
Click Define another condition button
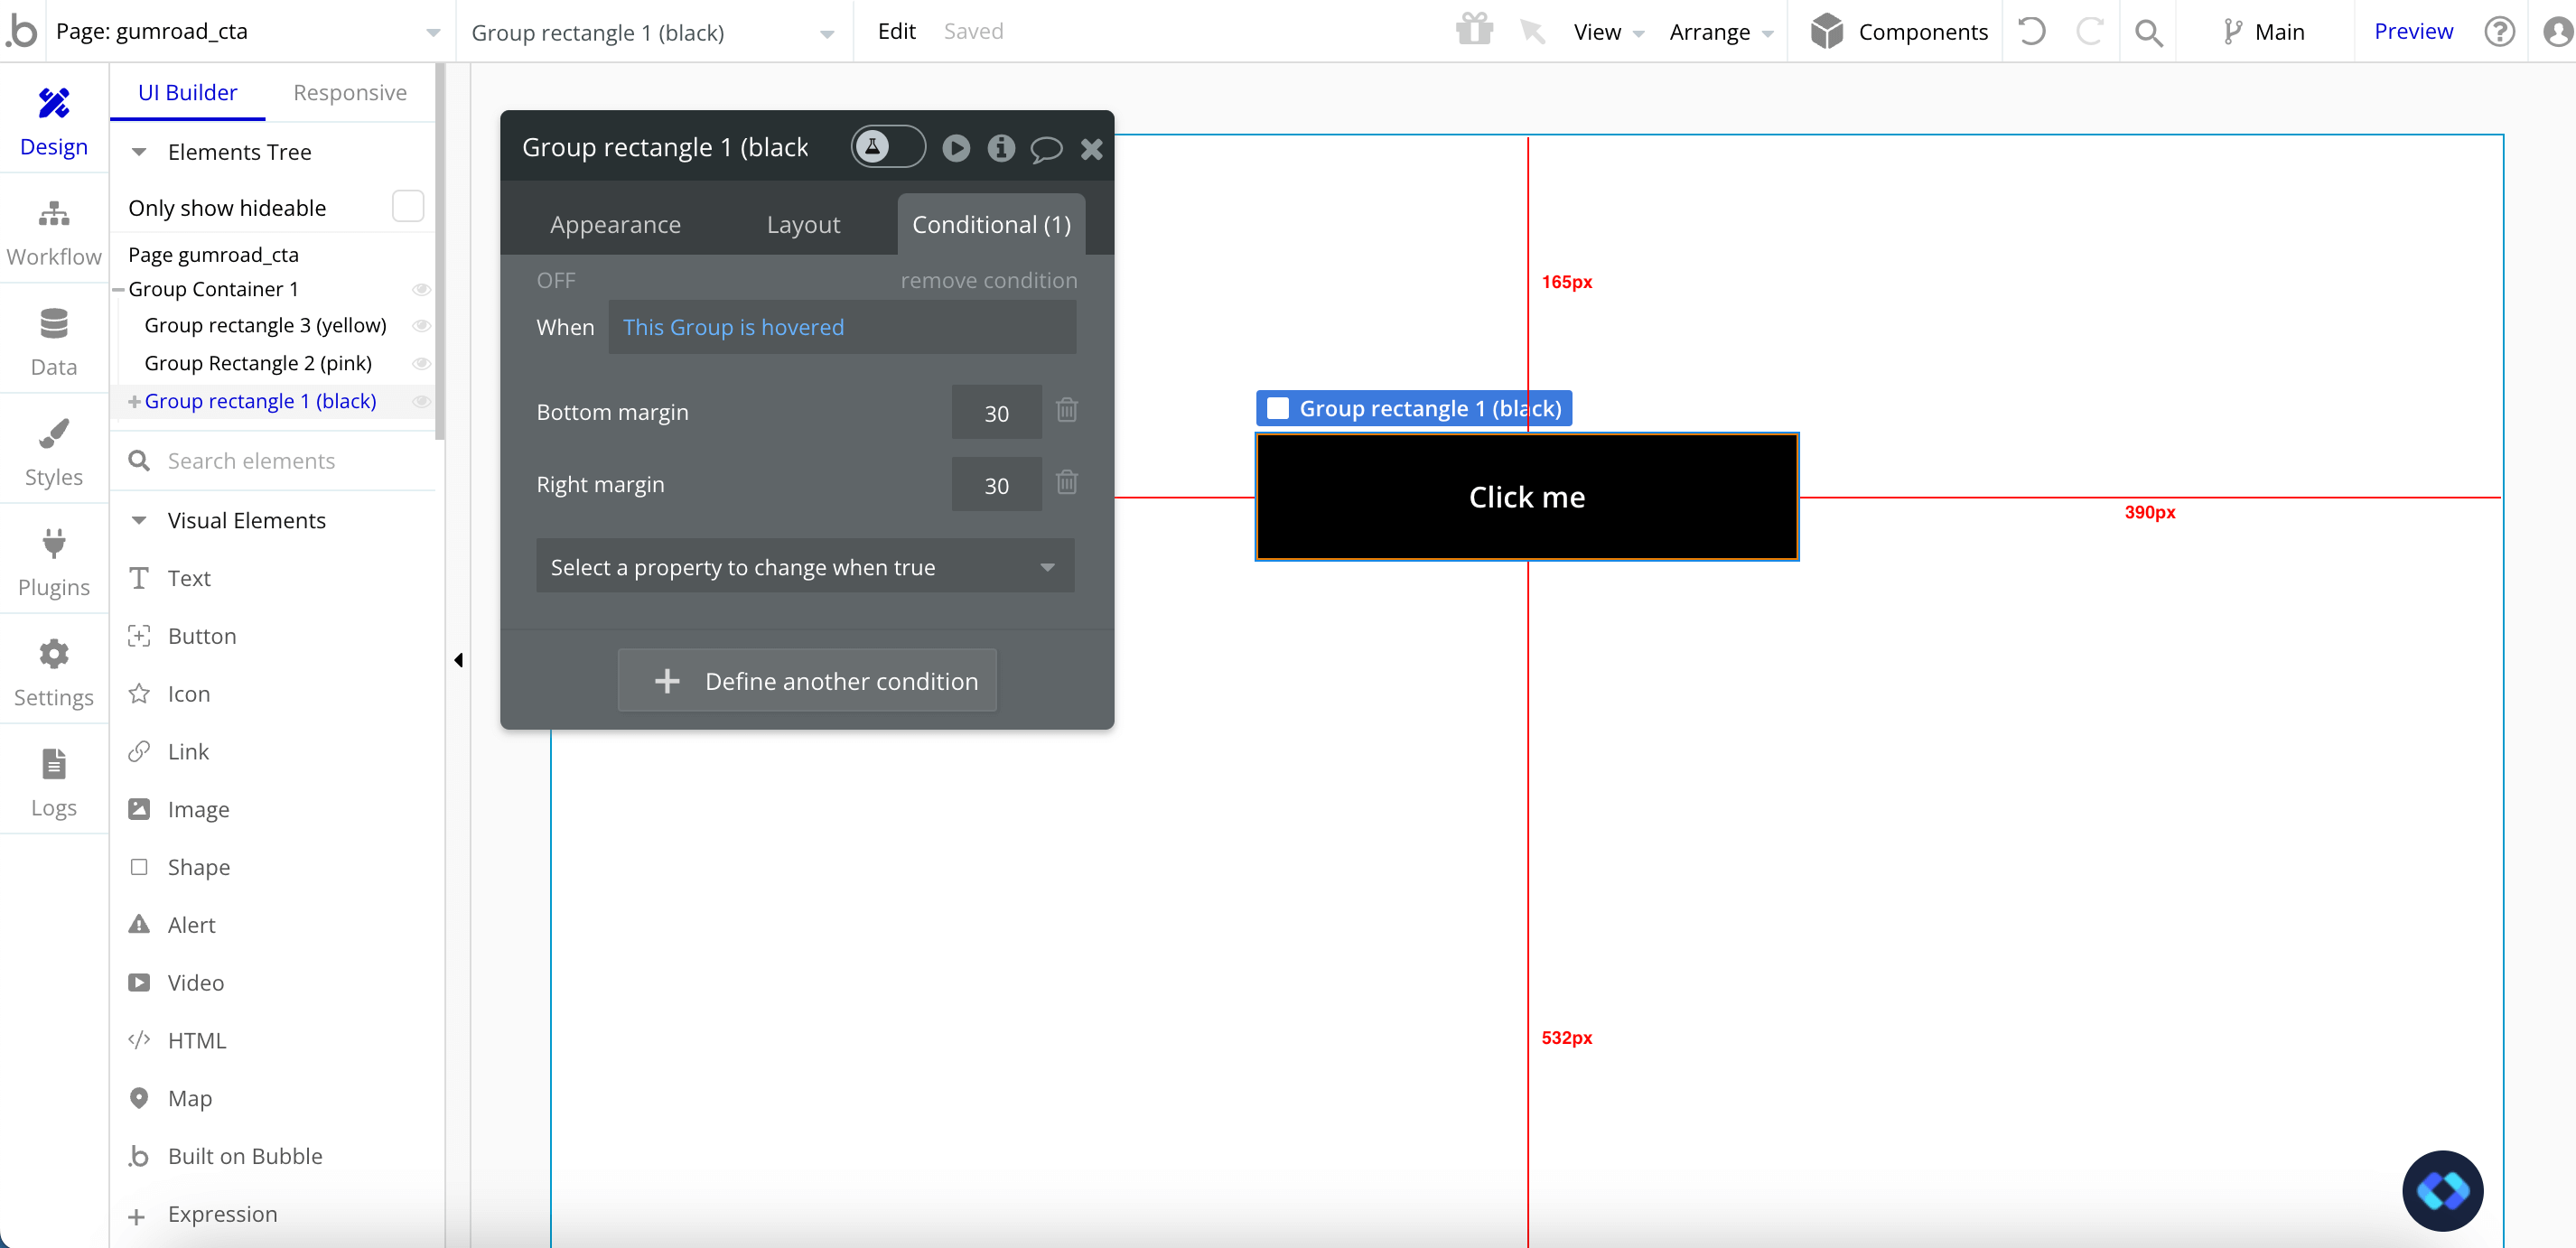[806, 681]
